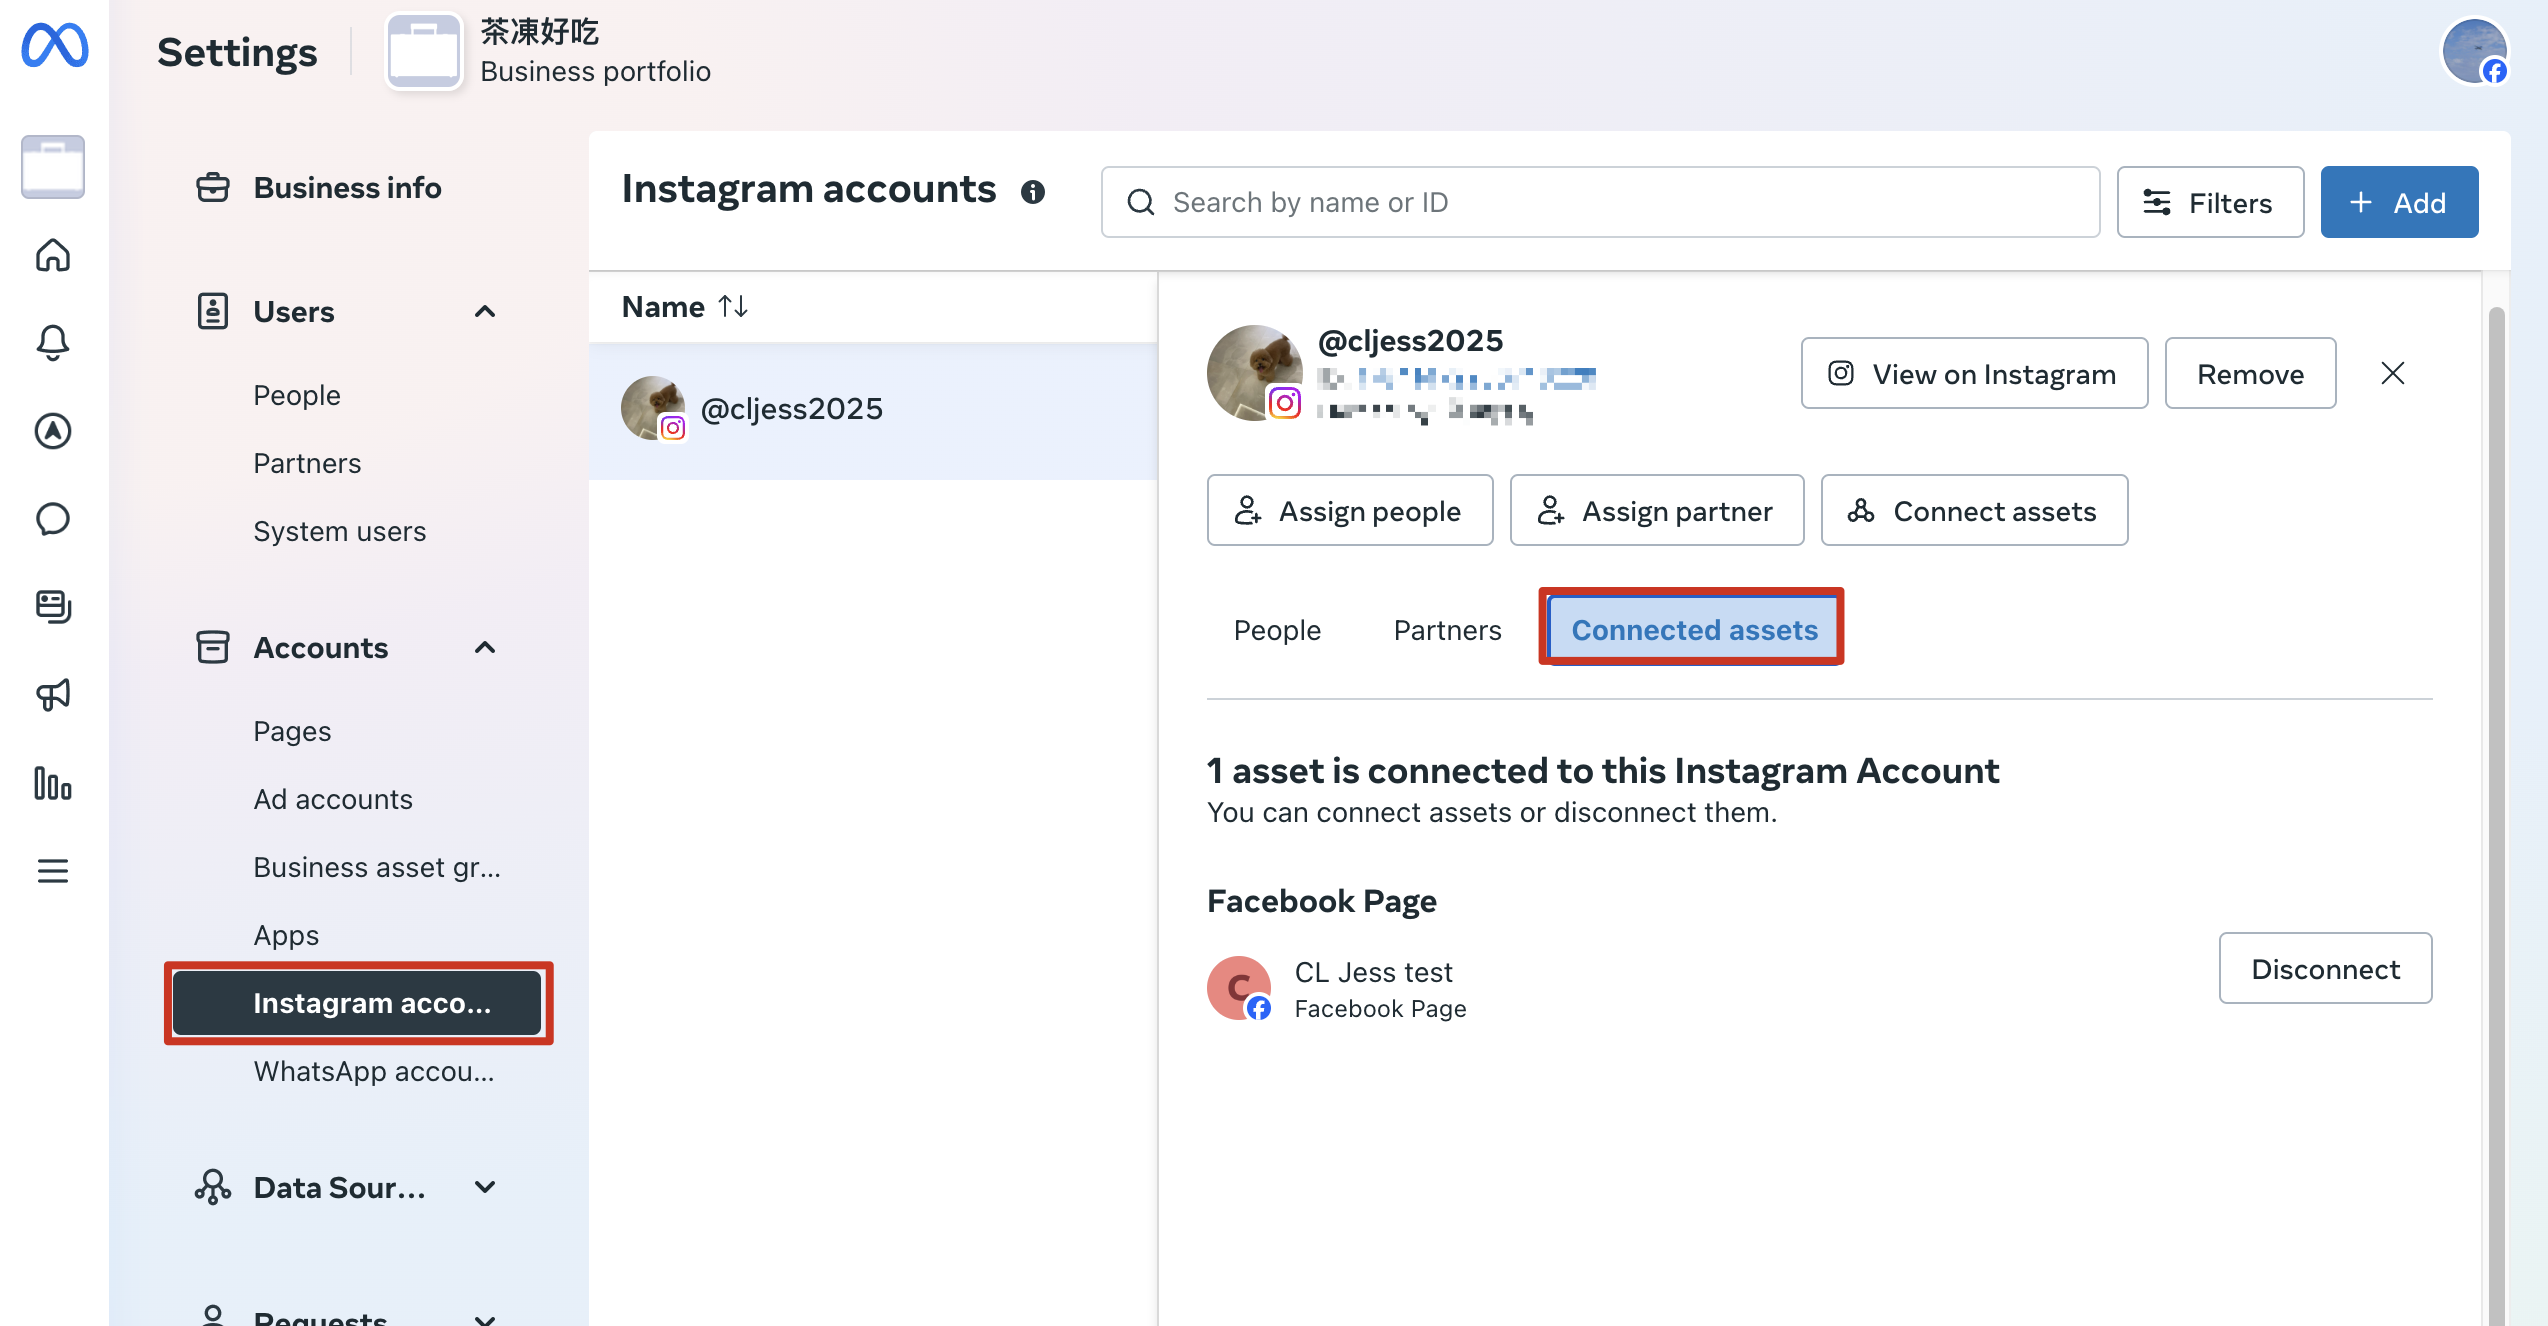Image resolution: width=2548 pixels, height=1326 pixels.
Task: Click the @cljess2025 profile picture in details
Action: (1255, 373)
